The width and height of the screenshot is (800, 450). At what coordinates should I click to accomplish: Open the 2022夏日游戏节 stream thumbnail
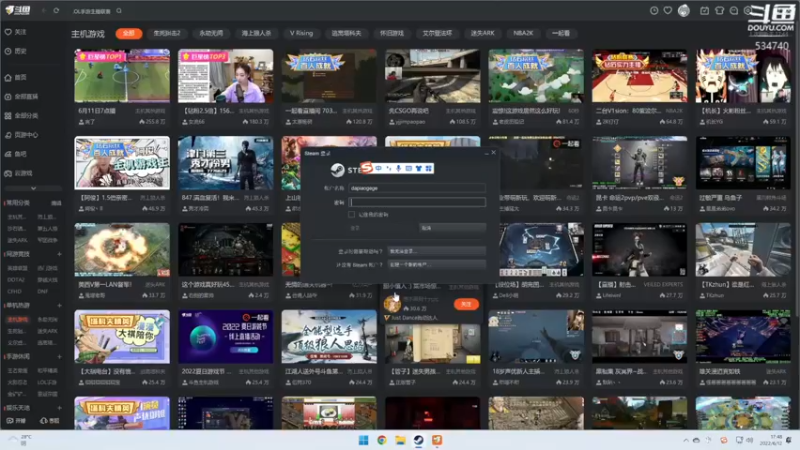coord(226,337)
